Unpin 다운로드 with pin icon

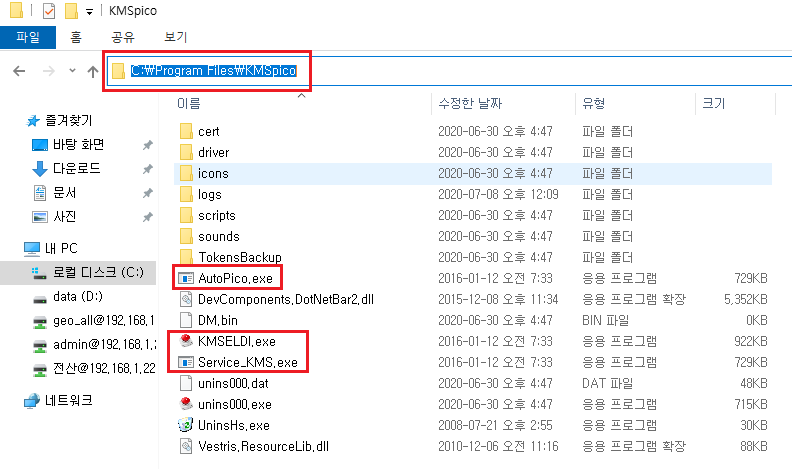point(147,169)
